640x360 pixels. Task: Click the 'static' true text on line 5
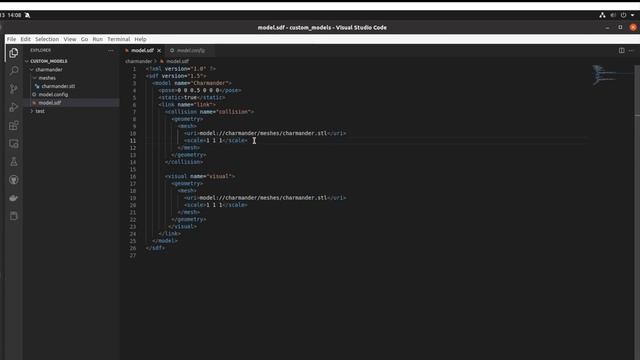191,98
